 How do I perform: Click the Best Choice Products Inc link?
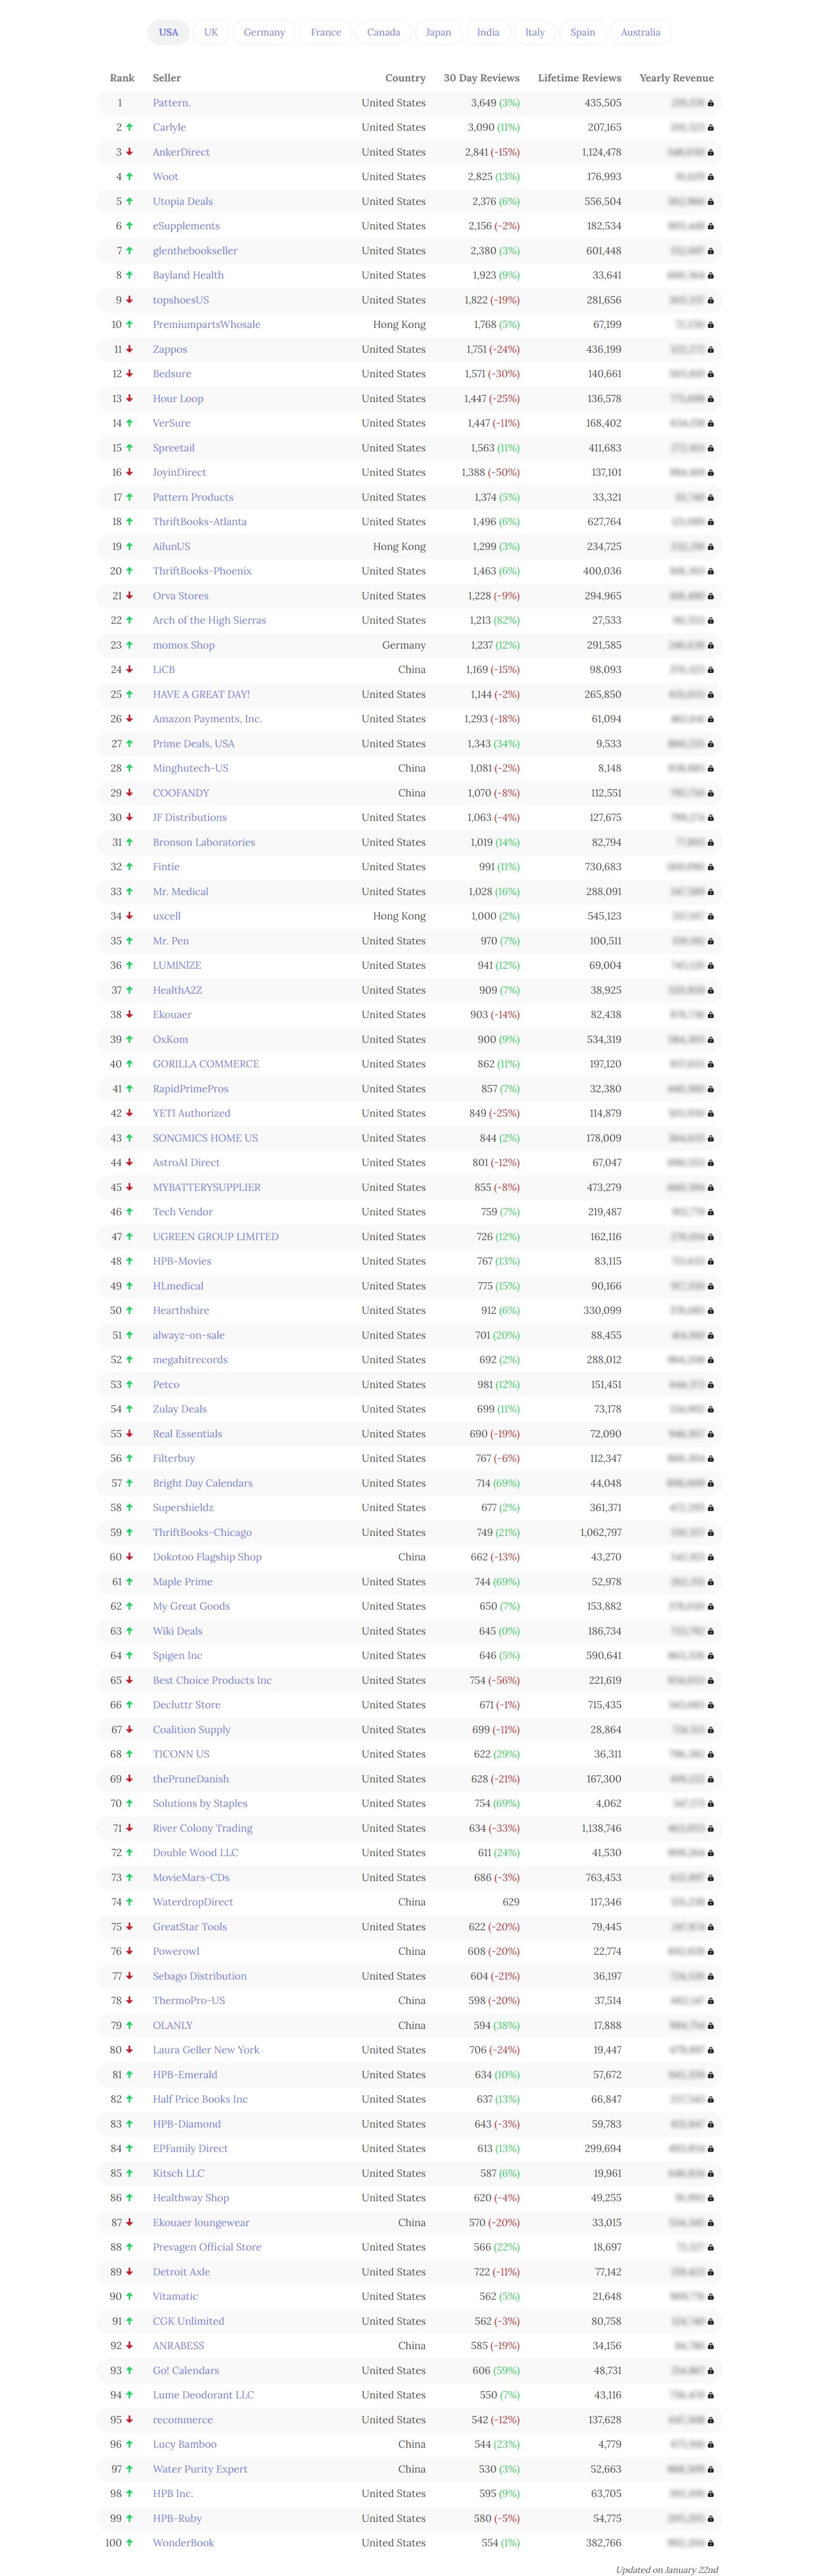(212, 1680)
